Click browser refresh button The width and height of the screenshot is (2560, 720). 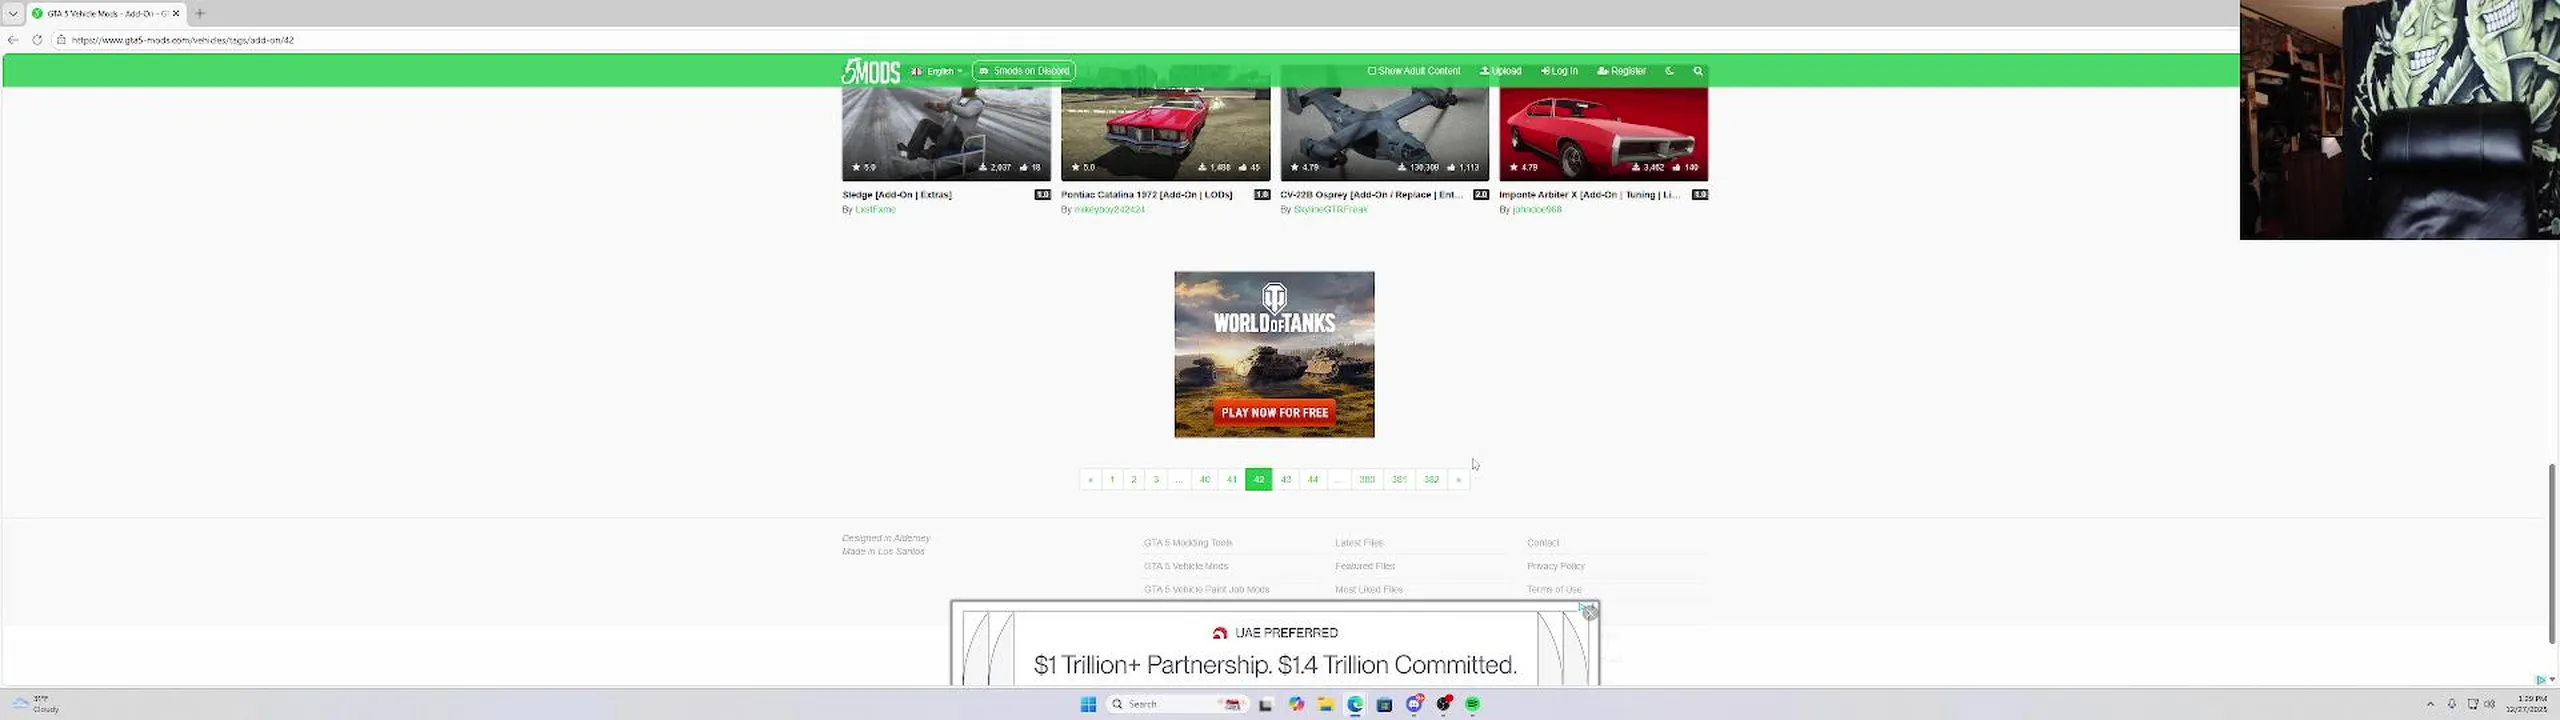[x=37, y=40]
